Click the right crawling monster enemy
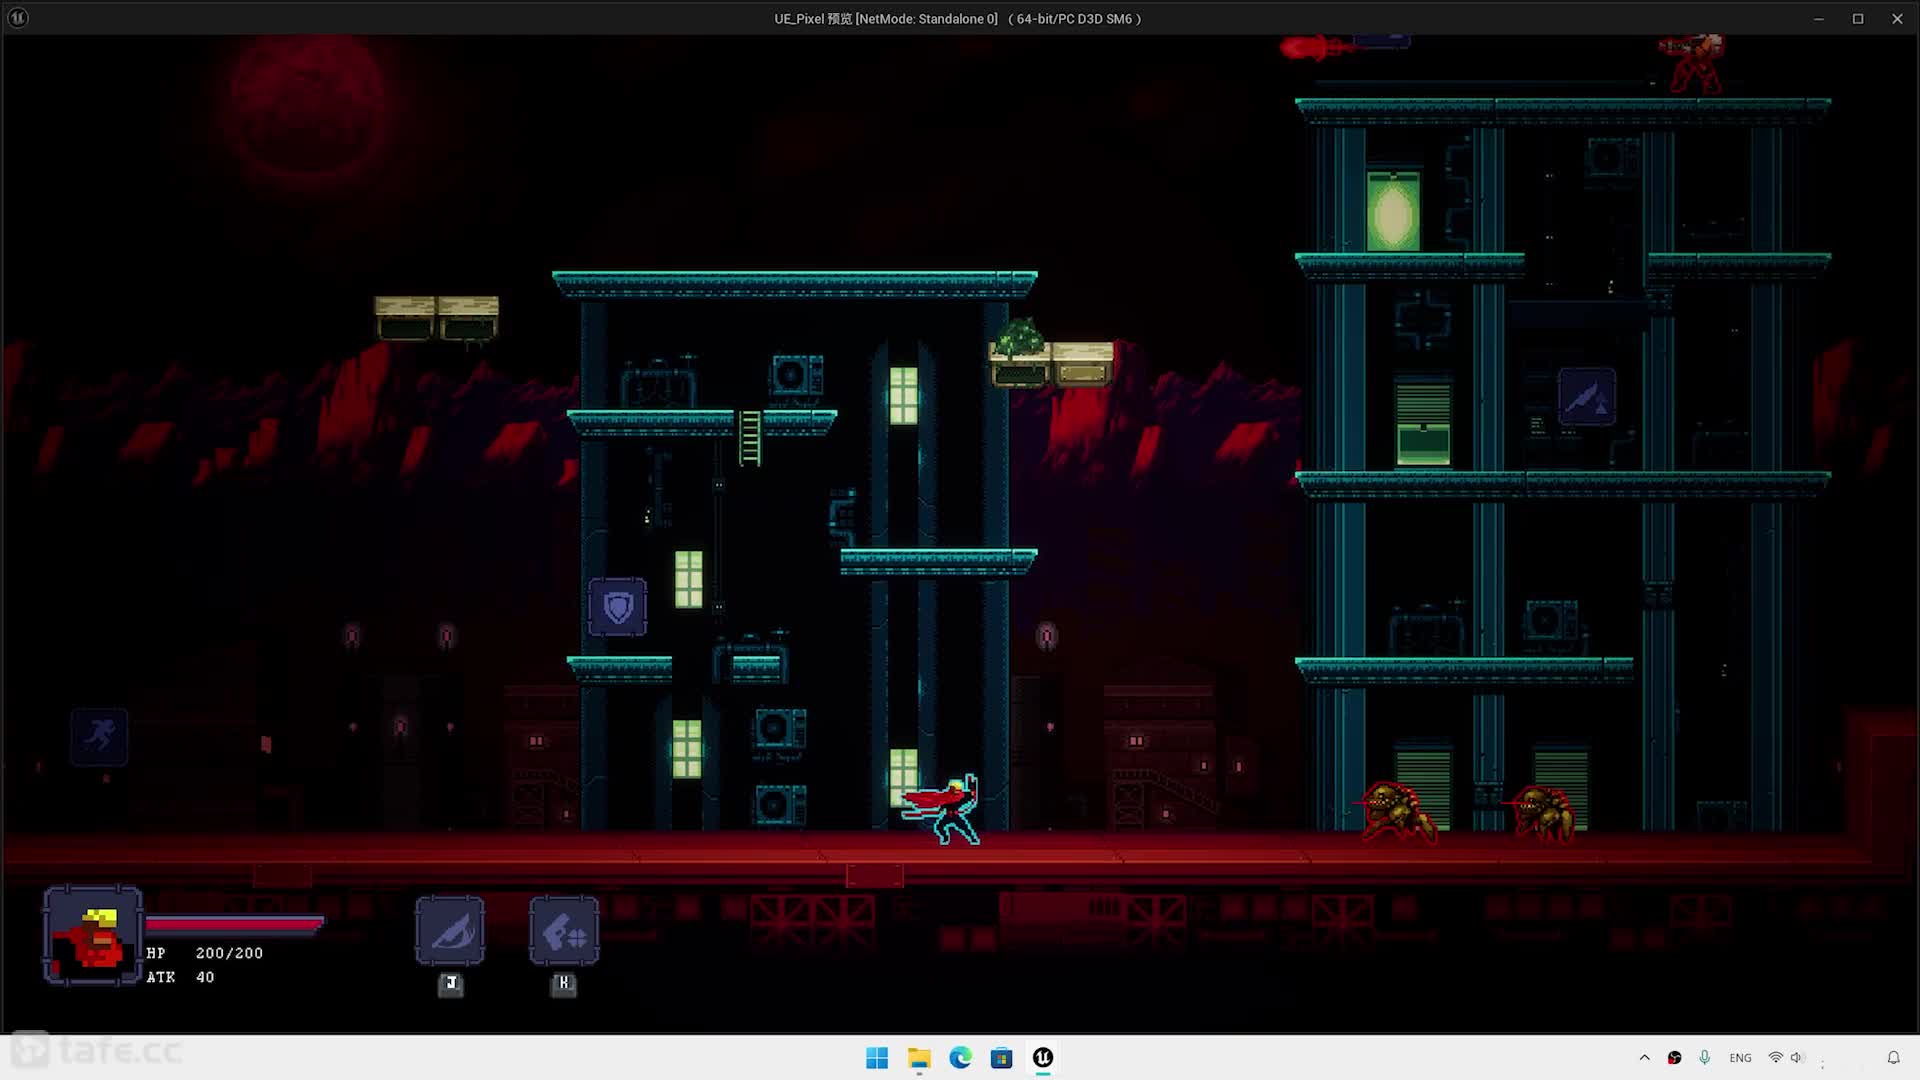 point(1544,813)
